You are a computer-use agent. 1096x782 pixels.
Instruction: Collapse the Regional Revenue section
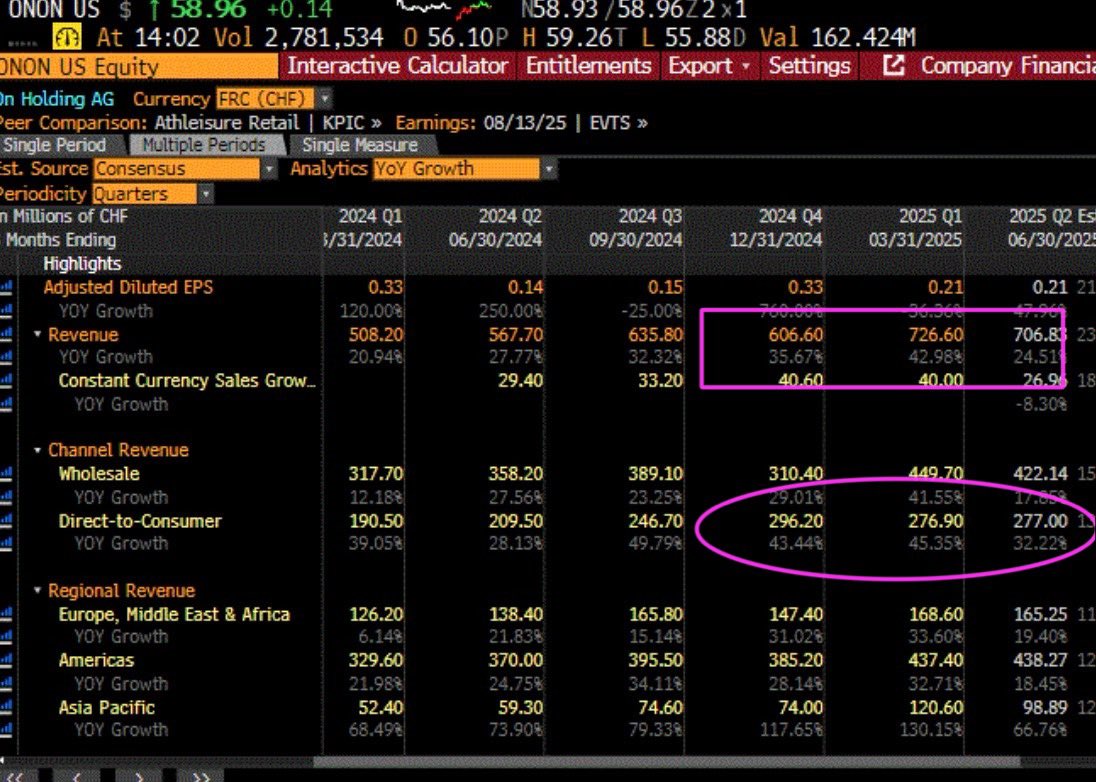pyautogui.click(x=38, y=591)
